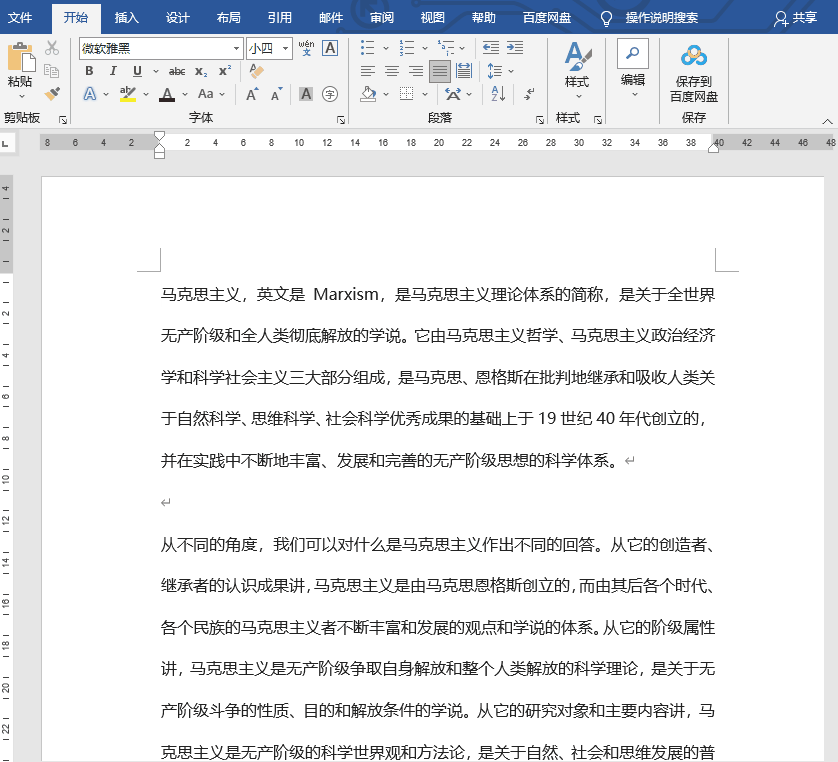The height and width of the screenshot is (762, 838).
Task: Click the Phonetic Guide wén icon
Action: point(307,48)
